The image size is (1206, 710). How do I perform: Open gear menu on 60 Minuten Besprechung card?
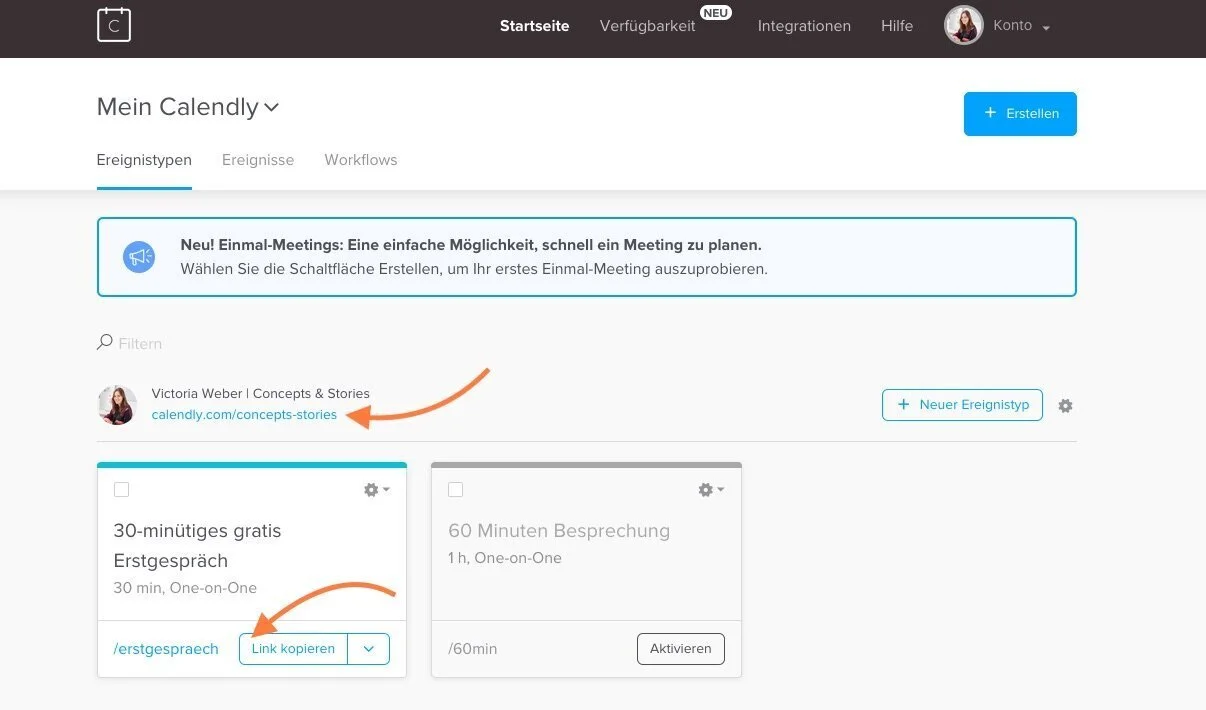click(711, 490)
